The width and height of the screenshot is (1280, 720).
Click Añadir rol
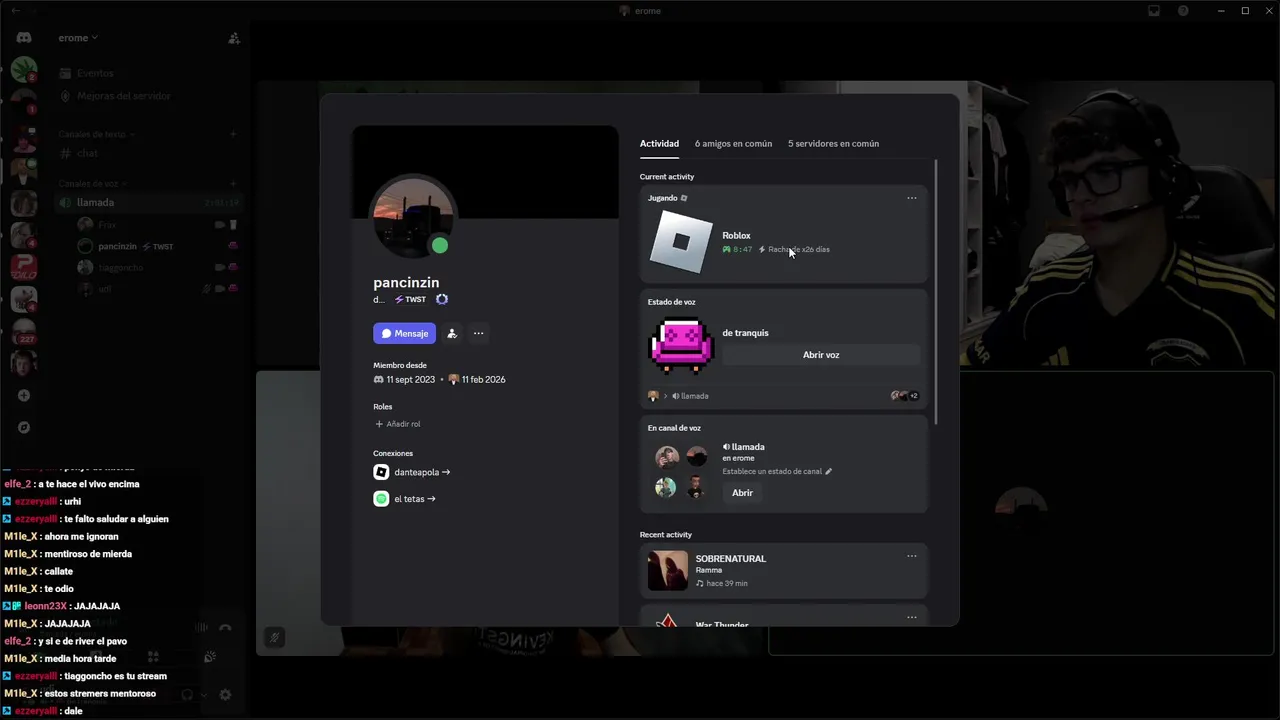click(397, 424)
